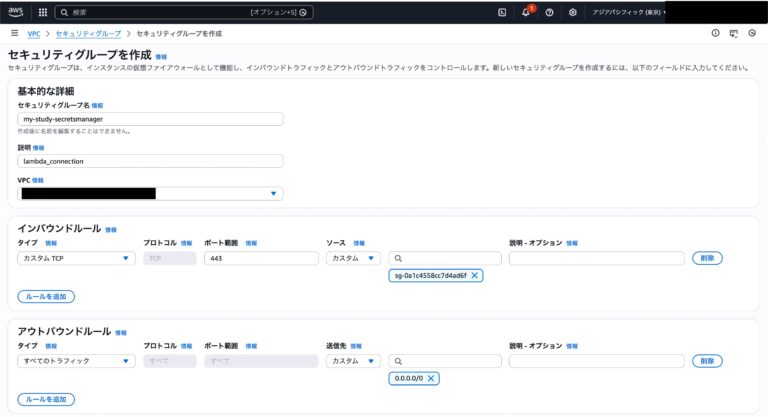The width and height of the screenshot is (768, 417).
Task: Open the info panel icon below the top bar
Action: [715, 33]
